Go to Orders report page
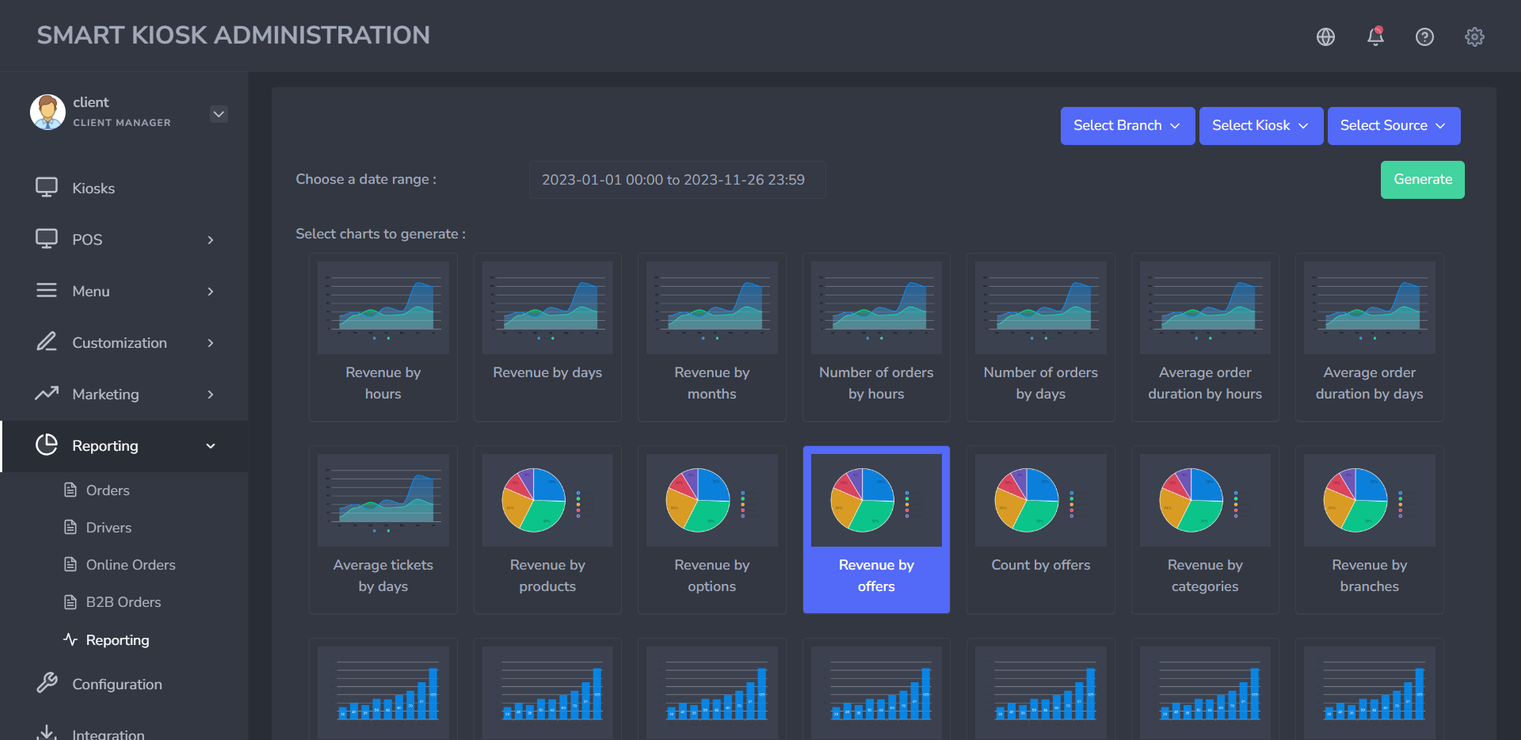The width and height of the screenshot is (1521, 740). (108, 490)
